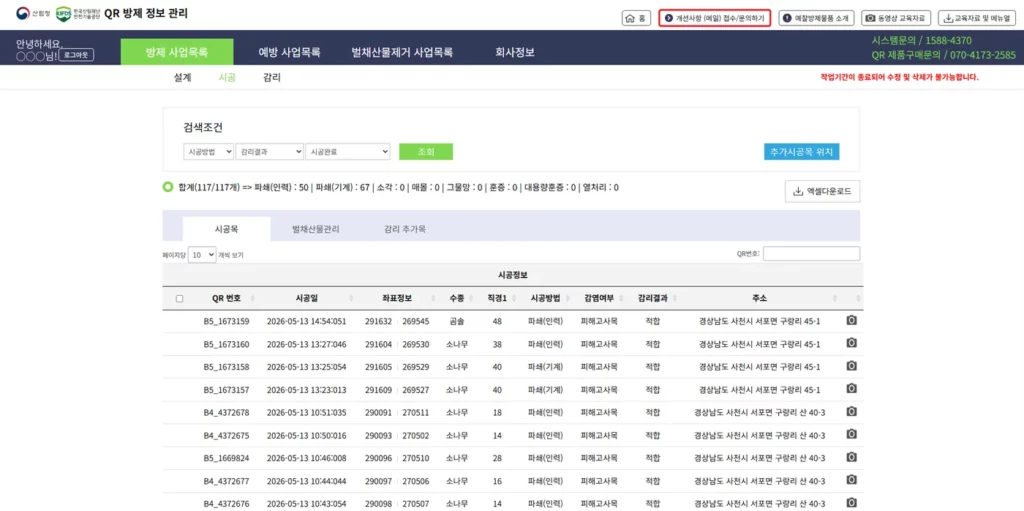
Task: Sort table by 감염여부 column
Action: [x=599, y=298]
